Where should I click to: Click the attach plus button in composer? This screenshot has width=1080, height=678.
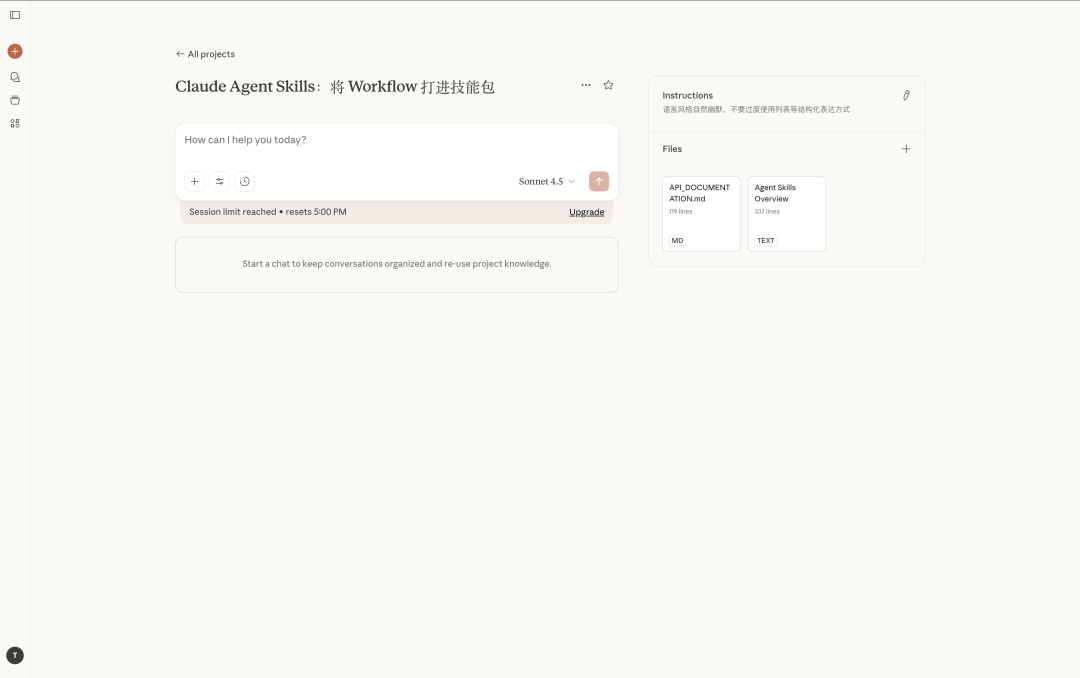click(x=194, y=181)
